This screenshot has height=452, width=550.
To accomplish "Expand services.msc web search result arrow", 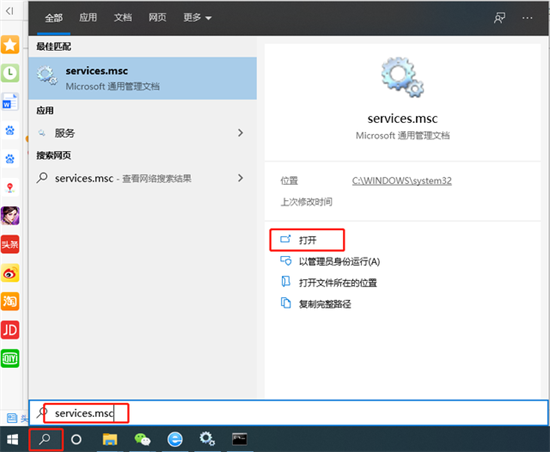I will (241, 178).
